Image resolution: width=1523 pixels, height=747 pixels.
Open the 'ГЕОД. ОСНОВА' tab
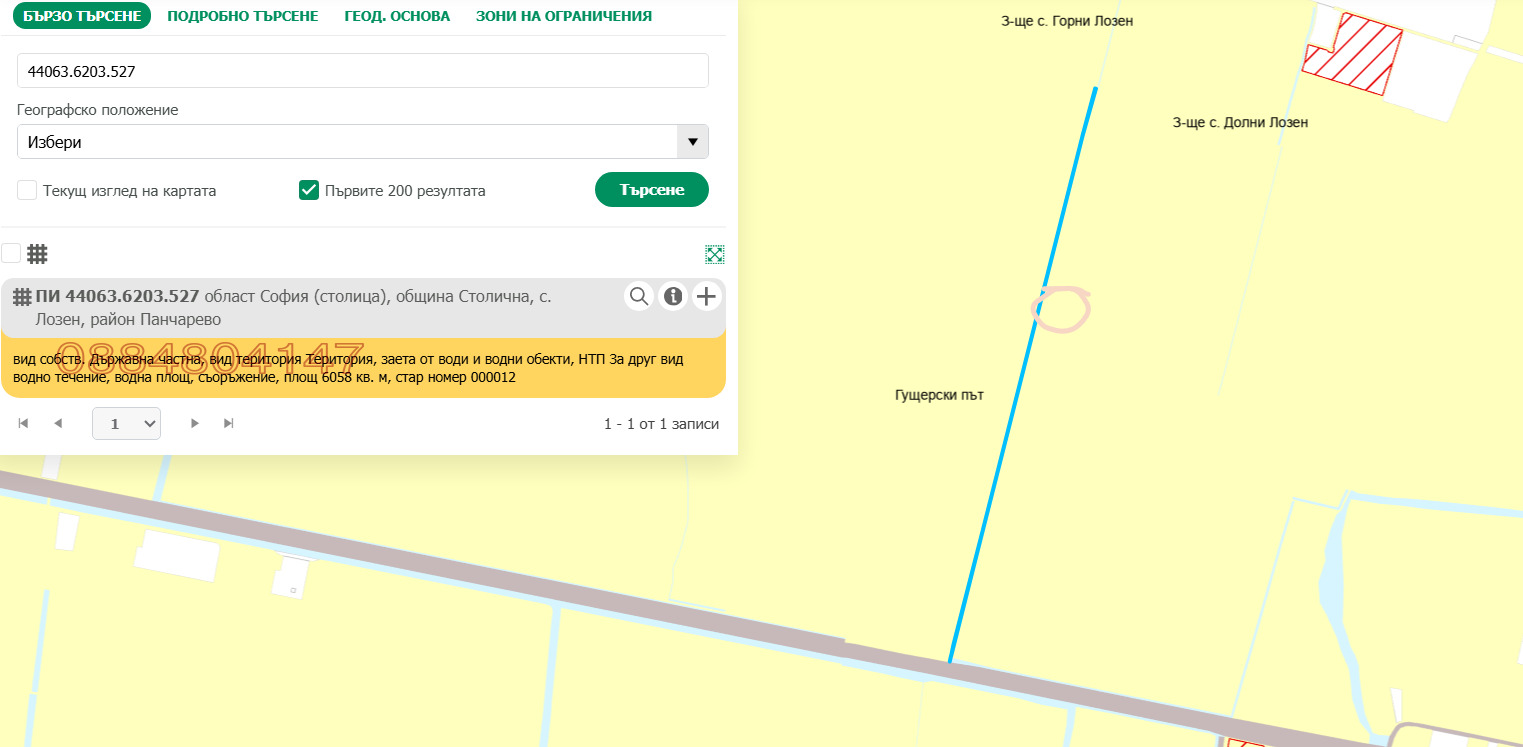click(397, 16)
